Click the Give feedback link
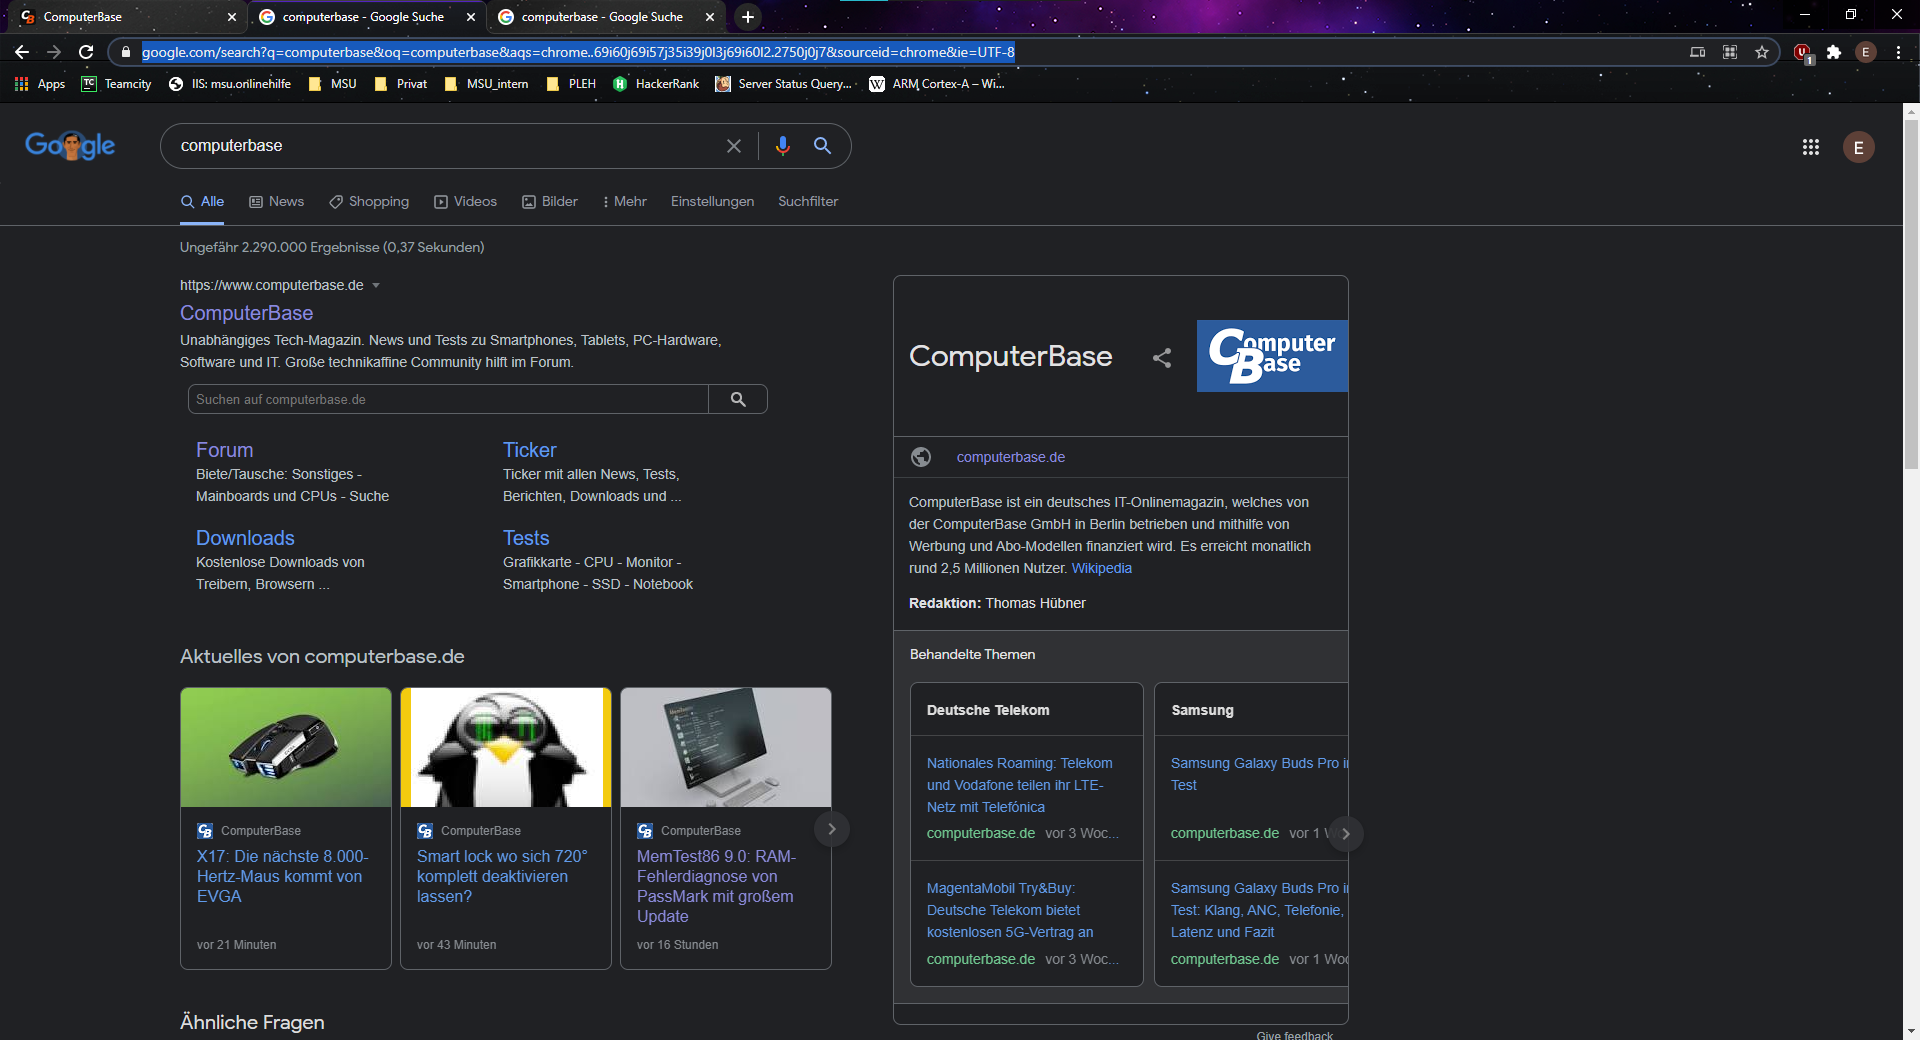The width and height of the screenshot is (1920, 1040). (x=1294, y=1034)
